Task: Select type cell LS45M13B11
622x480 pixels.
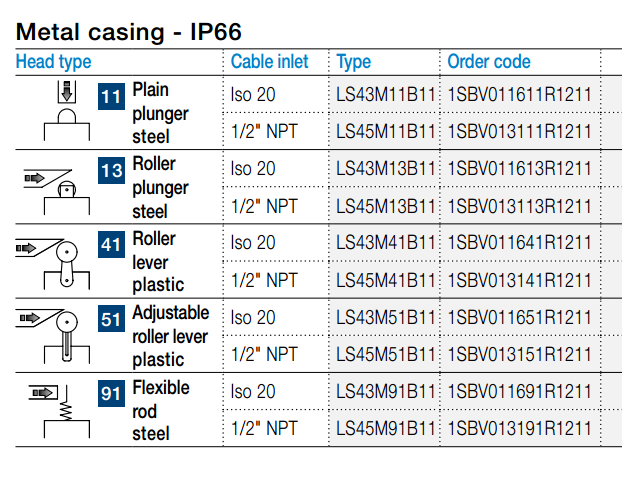Action: (x=386, y=206)
